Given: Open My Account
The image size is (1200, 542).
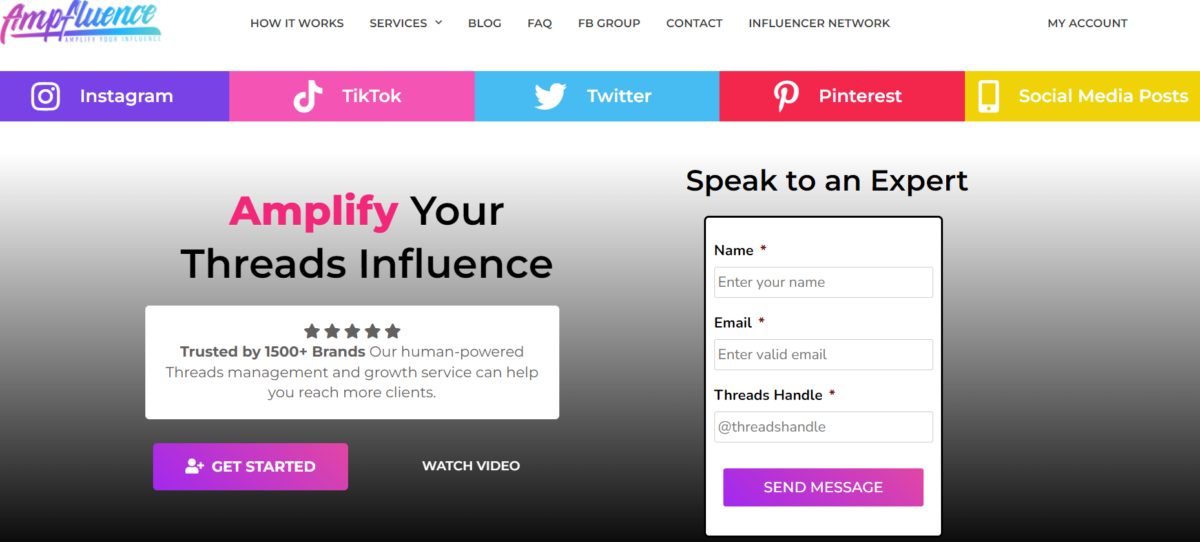Looking at the screenshot, I should 1087,23.
